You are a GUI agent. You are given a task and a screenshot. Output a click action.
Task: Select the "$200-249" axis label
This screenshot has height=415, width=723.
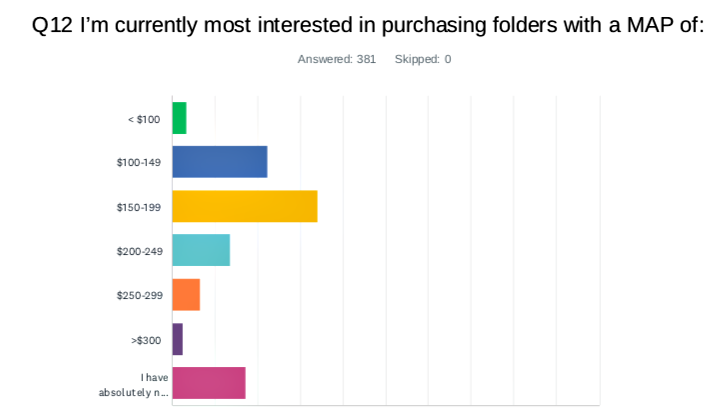[x=139, y=251]
